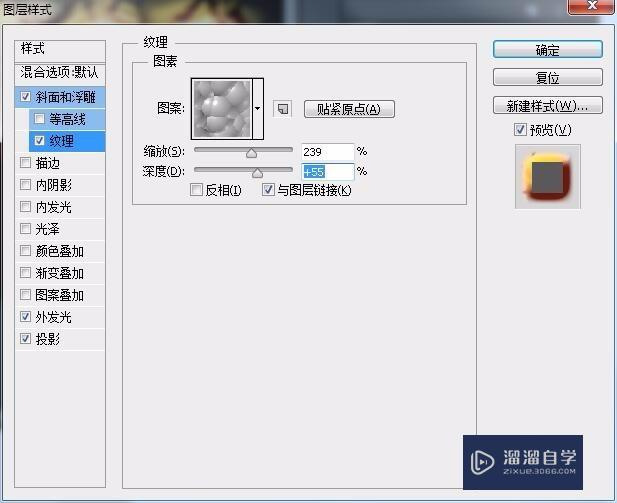617x503 pixels.
Task: Toggle the 与图层链接(K) checkbox
Action: coord(268,190)
